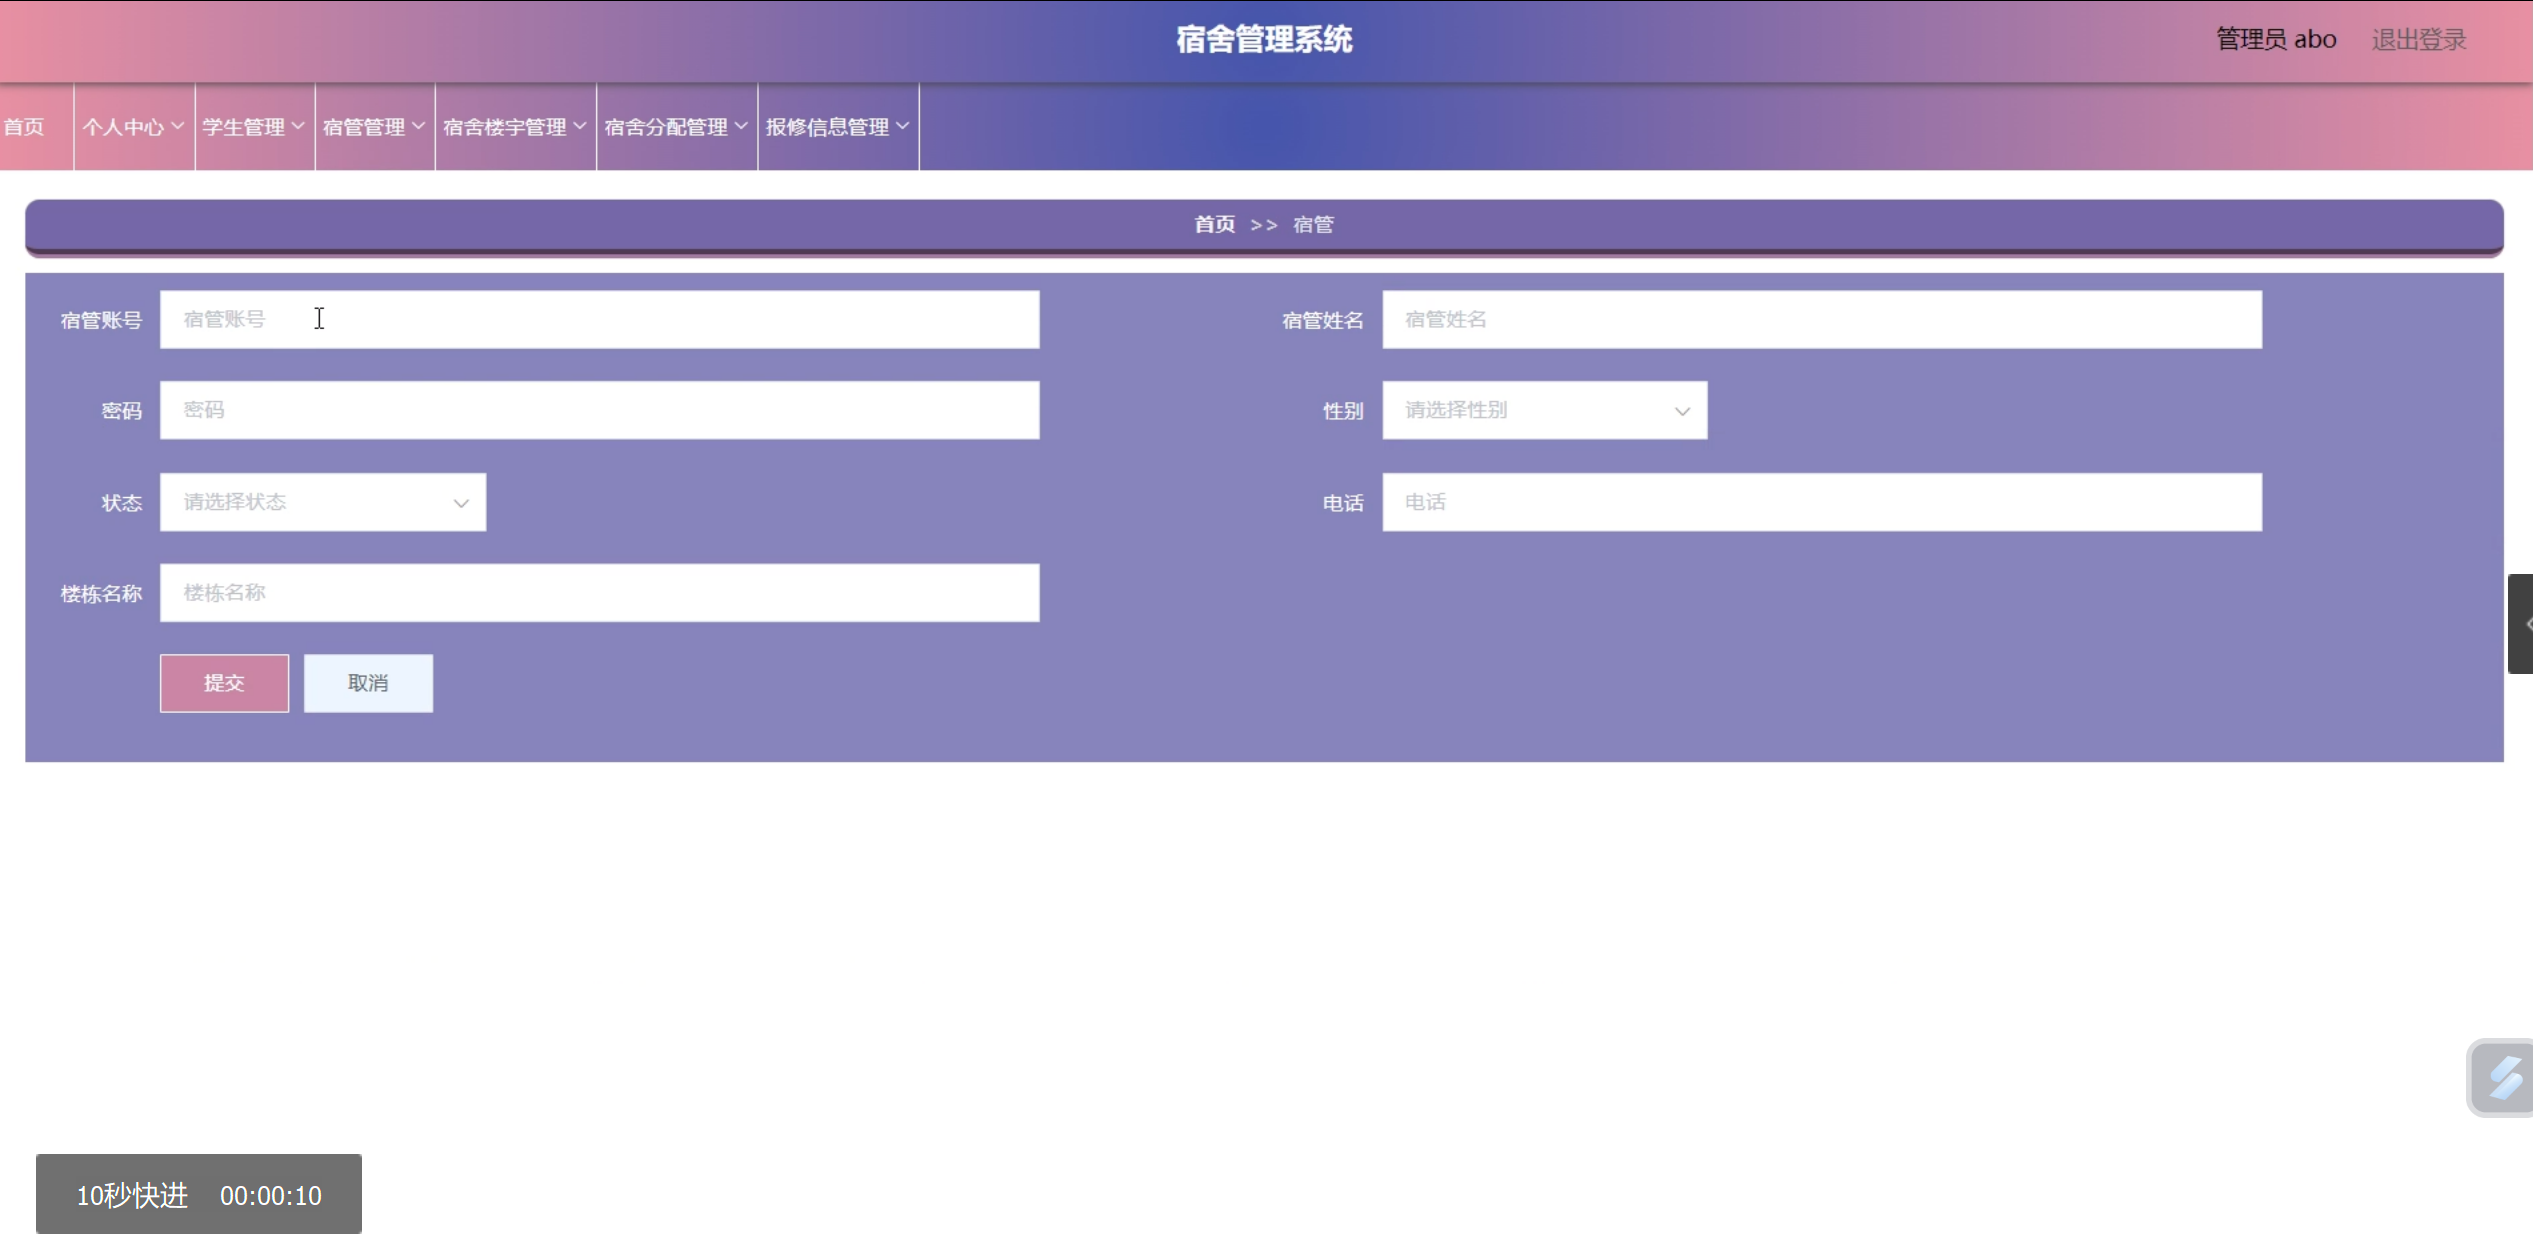This screenshot has height=1235, width=2533.
Task: Open the 宿舍楼宇管理 menu
Action: 515,127
